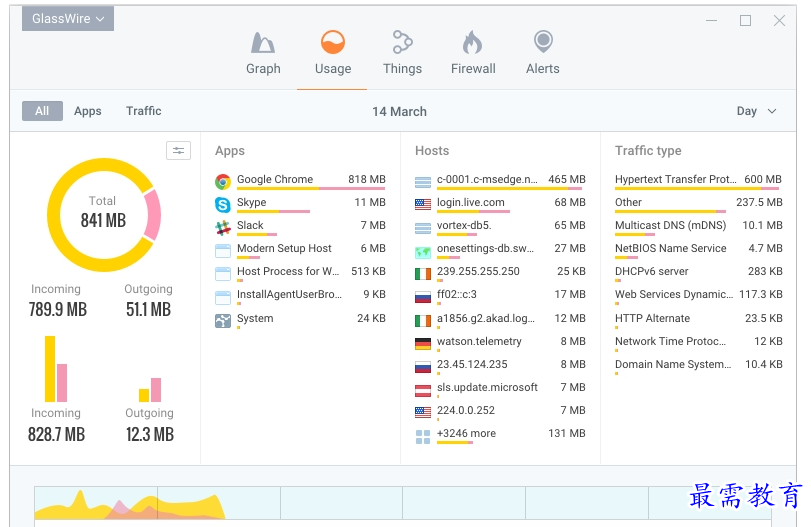Click the usage timeline graph at bottom
811x527 pixels.
pos(402,503)
